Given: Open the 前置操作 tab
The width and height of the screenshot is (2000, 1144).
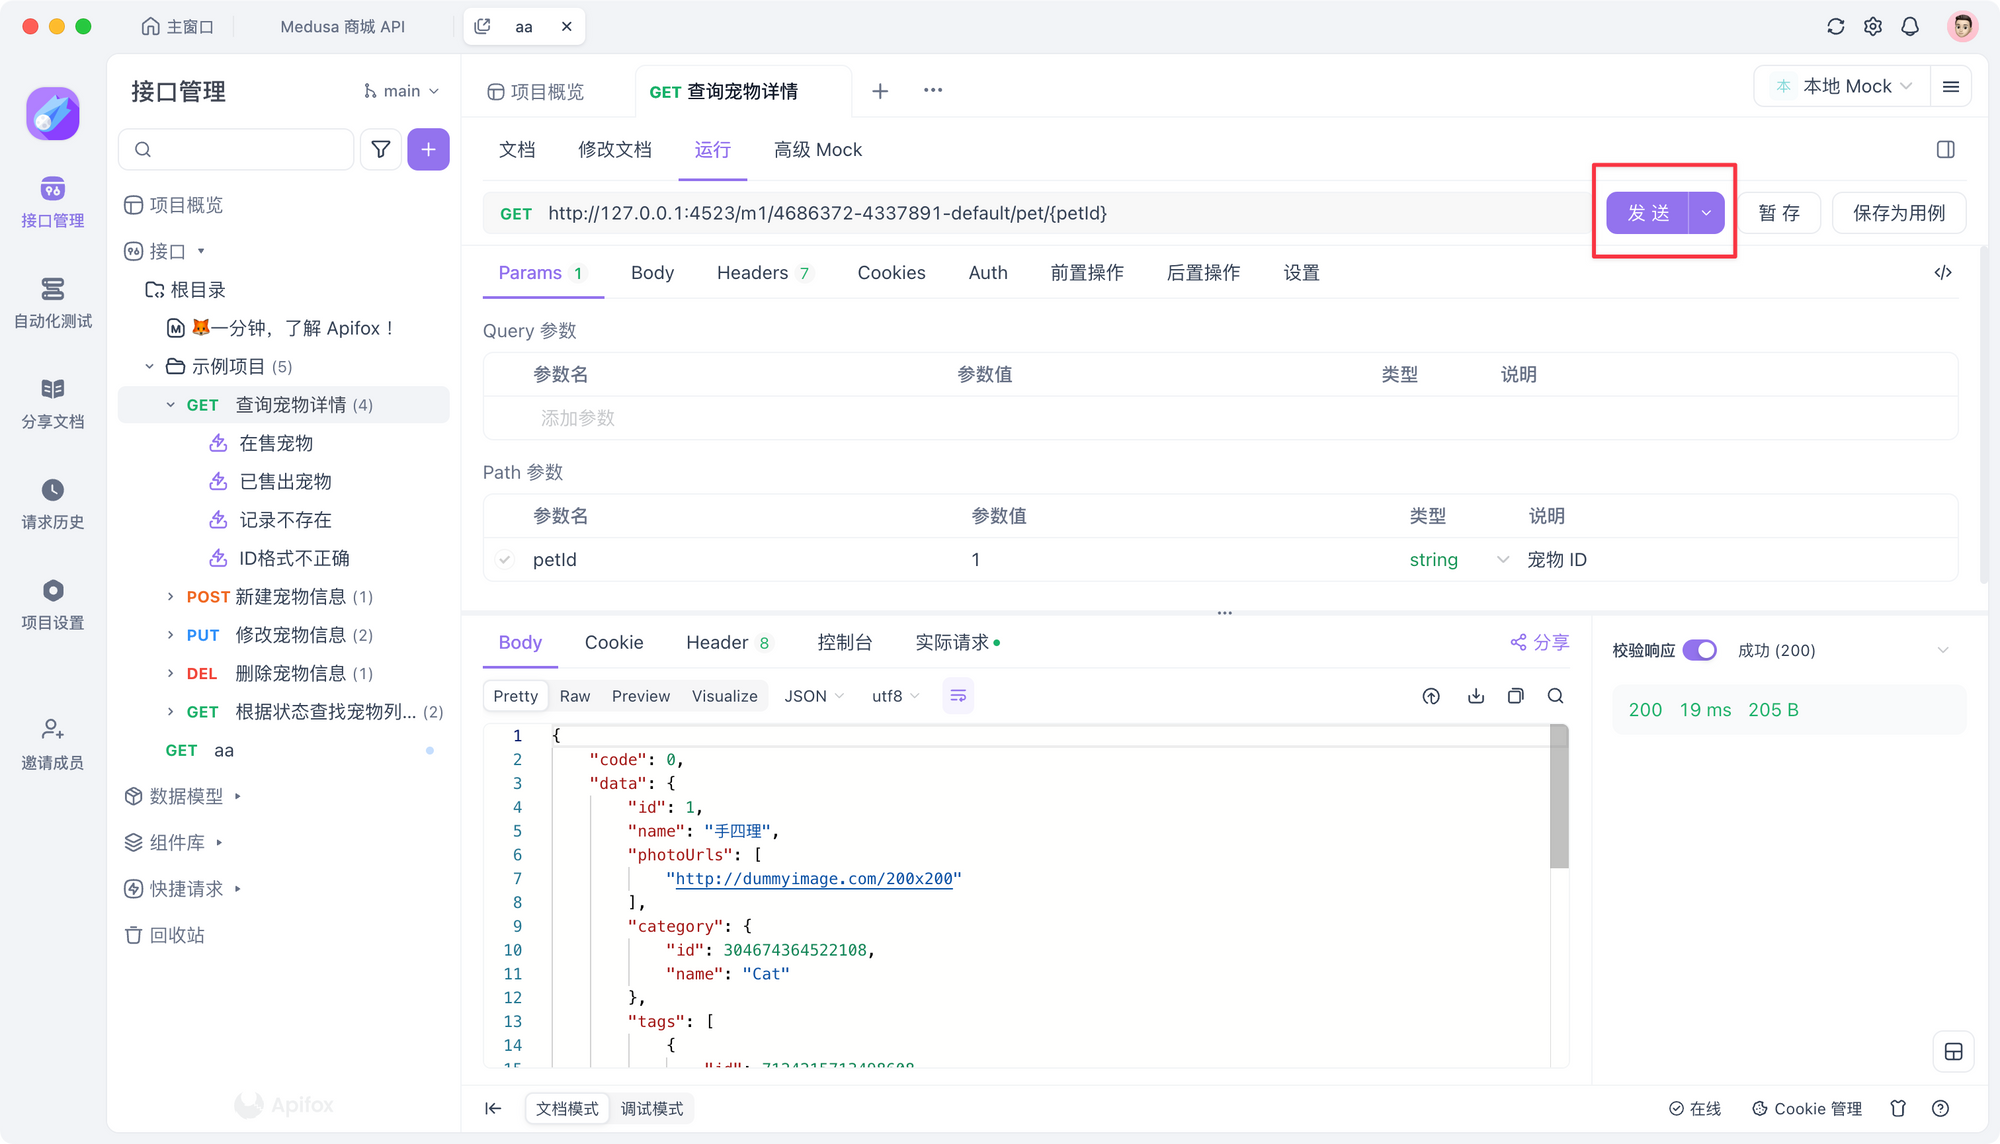Looking at the screenshot, I should click(x=1087, y=273).
